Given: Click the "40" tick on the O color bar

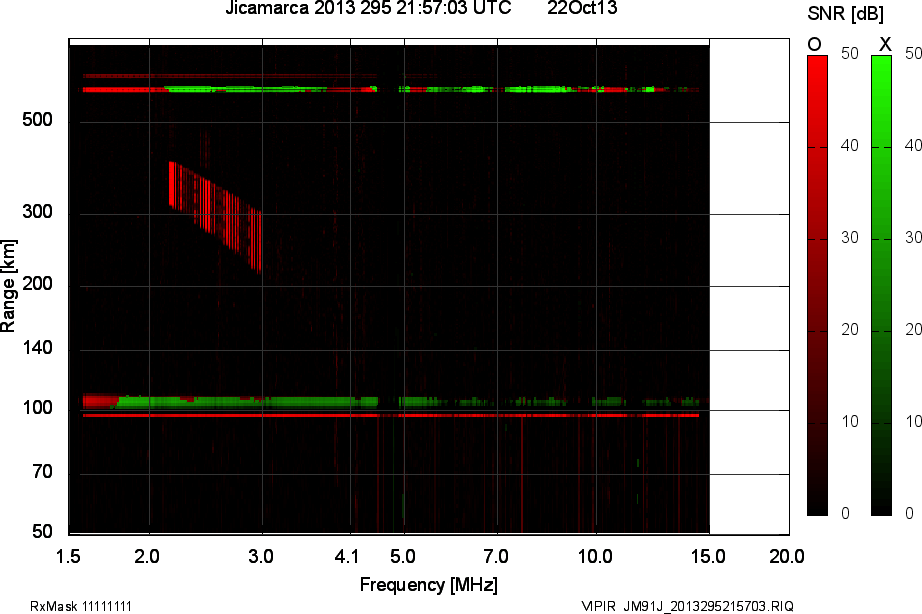Looking at the screenshot, I should pyautogui.click(x=850, y=146).
